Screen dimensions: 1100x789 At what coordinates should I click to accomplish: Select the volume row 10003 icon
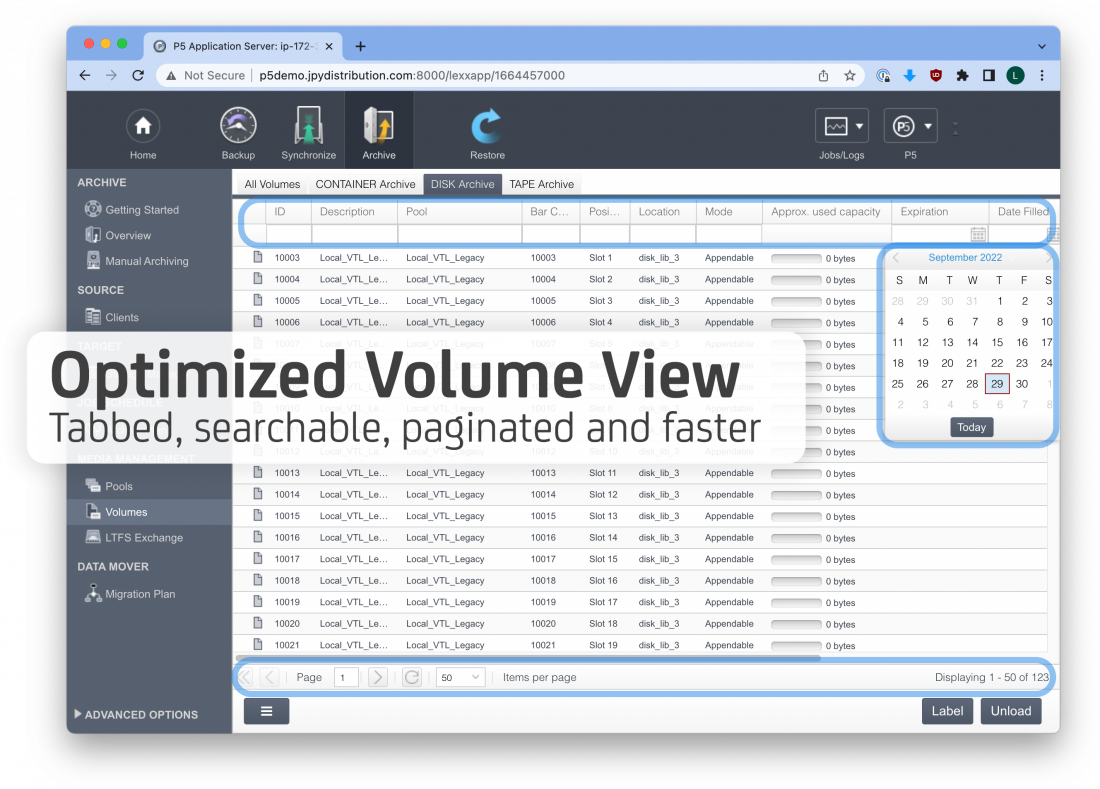[x=257, y=257]
